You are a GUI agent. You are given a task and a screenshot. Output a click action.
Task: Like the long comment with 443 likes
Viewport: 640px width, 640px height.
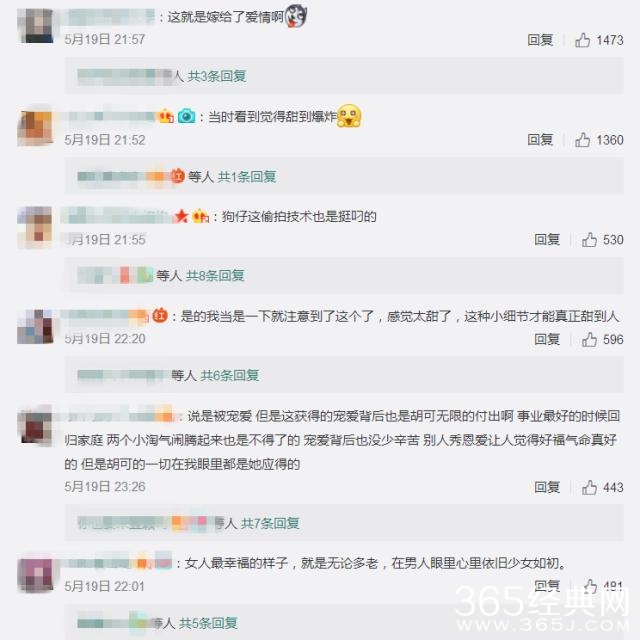click(589, 487)
